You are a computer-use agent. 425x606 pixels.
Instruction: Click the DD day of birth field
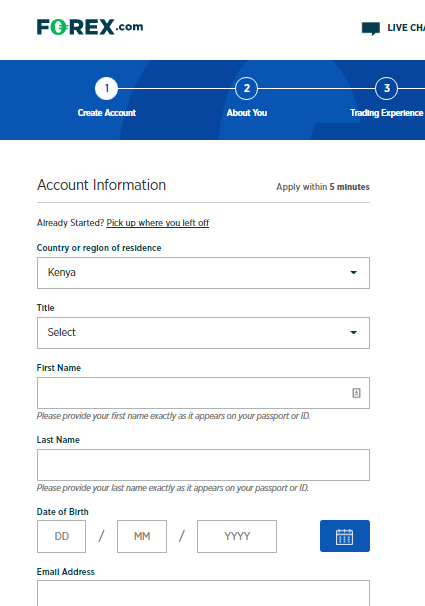(x=61, y=536)
